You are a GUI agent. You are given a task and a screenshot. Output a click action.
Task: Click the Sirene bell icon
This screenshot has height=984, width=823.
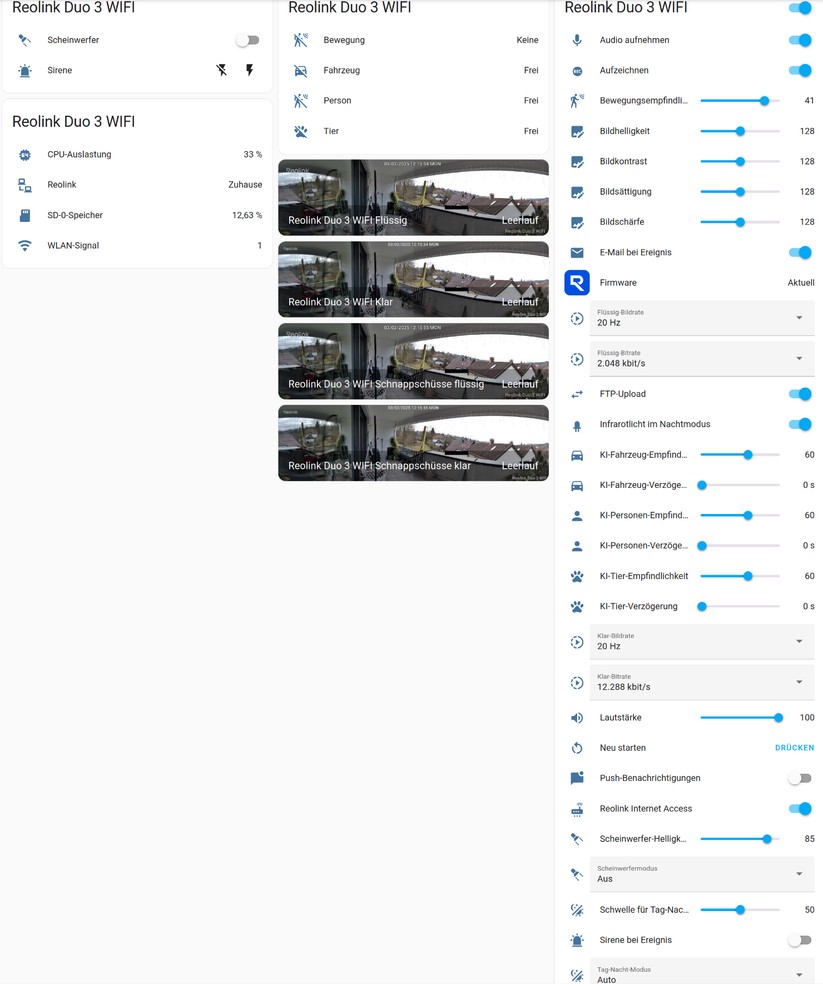pyautogui.click(x=24, y=70)
